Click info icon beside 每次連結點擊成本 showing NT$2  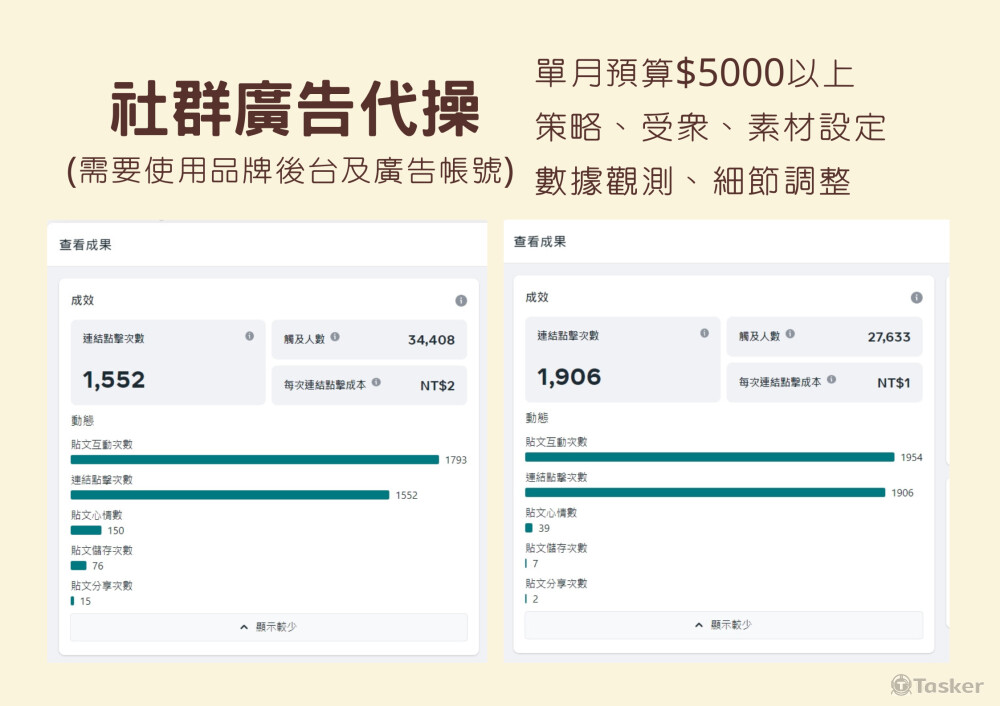pos(376,382)
